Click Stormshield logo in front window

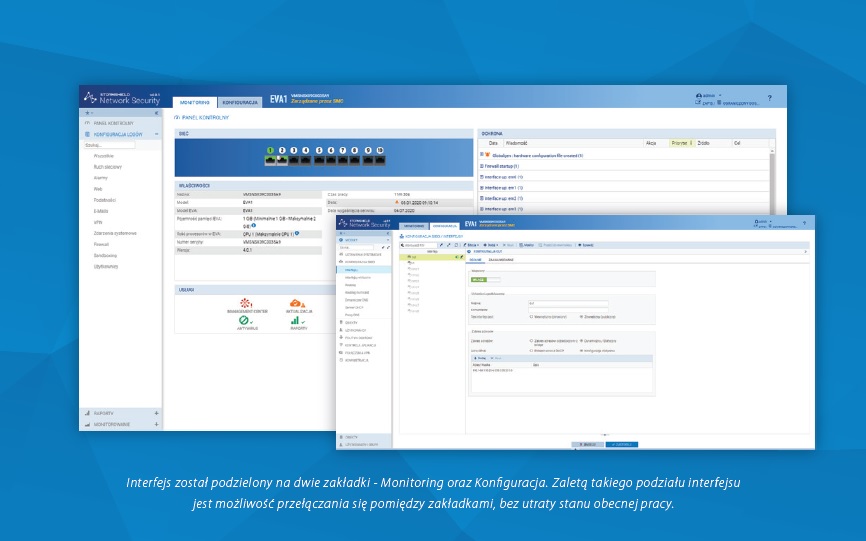point(343,223)
